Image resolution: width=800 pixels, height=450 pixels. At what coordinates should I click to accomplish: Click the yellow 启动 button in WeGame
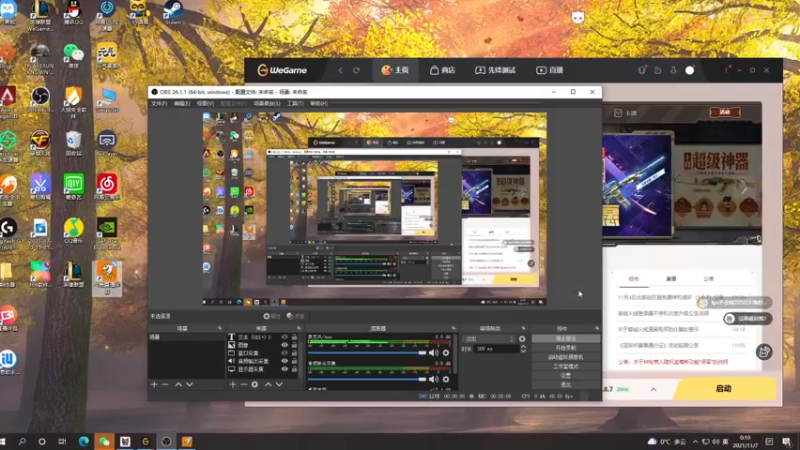tap(724, 389)
